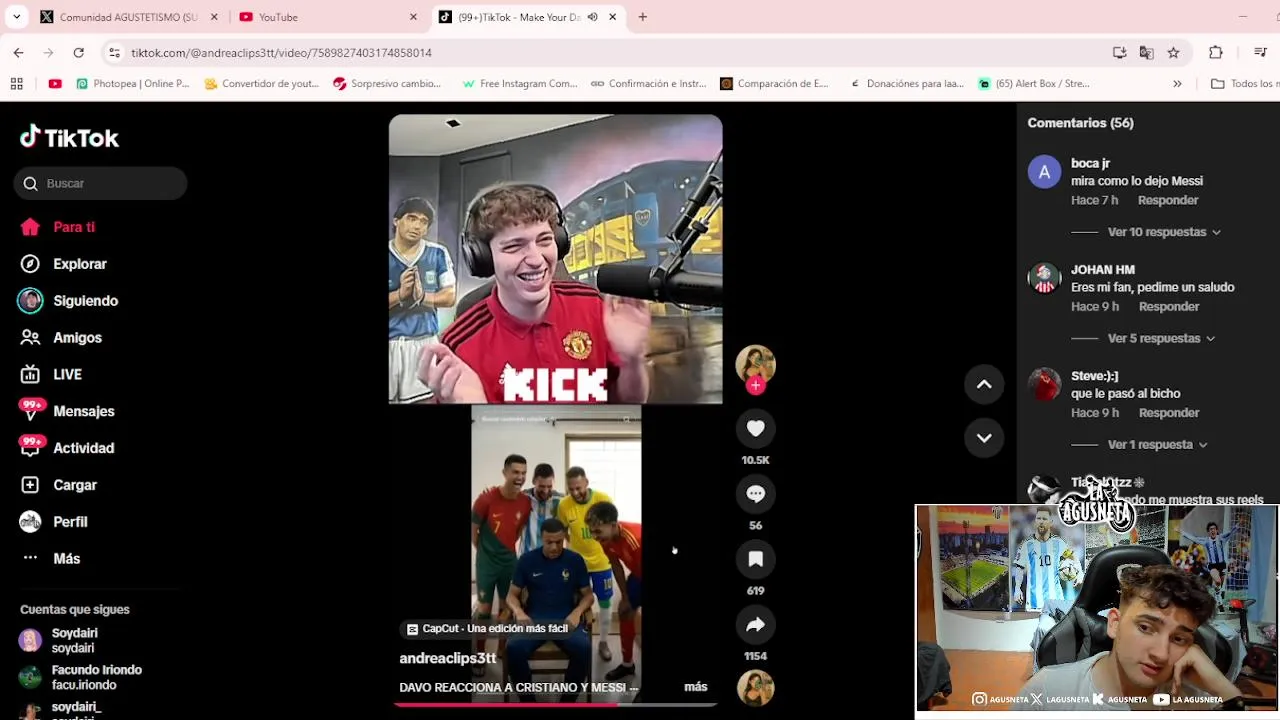This screenshot has height=720, width=1280.
Task: Open a new browser tab
Action: click(643, 17)
